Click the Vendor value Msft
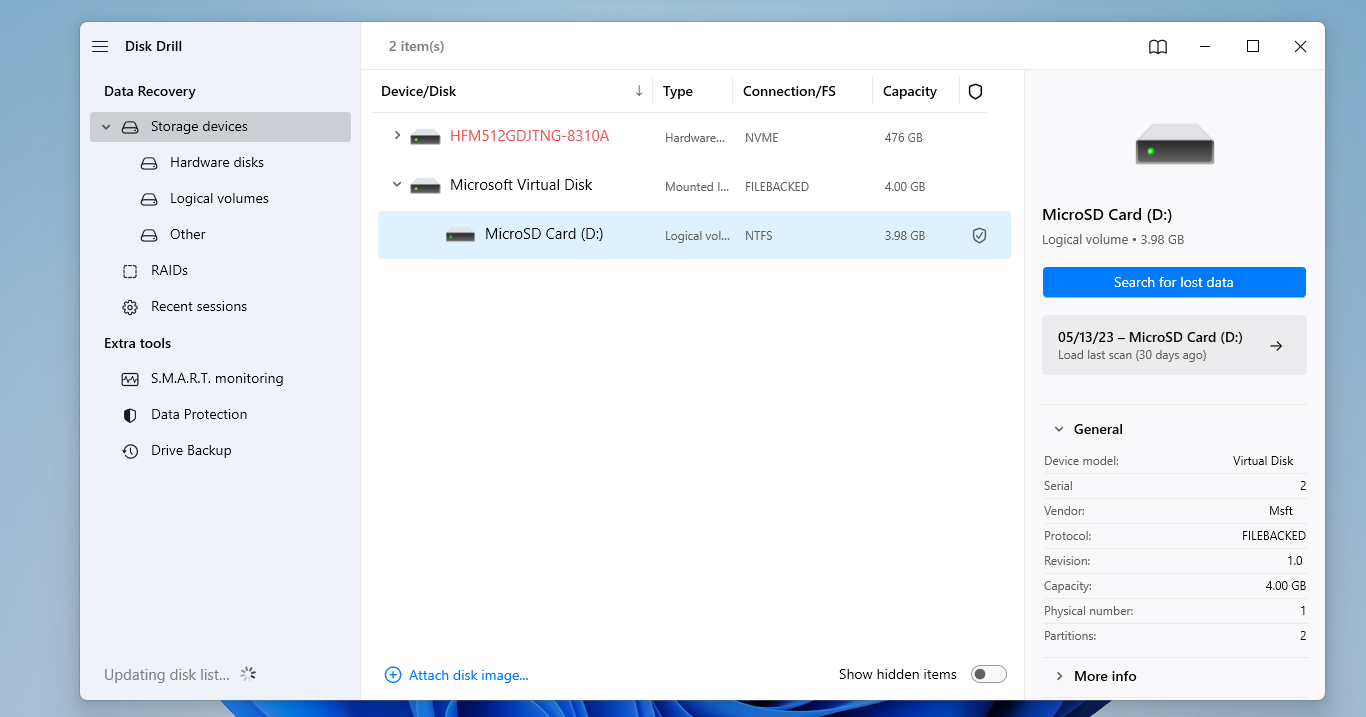The height and width of the screenshot is (717, 1366). click(x=1281, y=511)
